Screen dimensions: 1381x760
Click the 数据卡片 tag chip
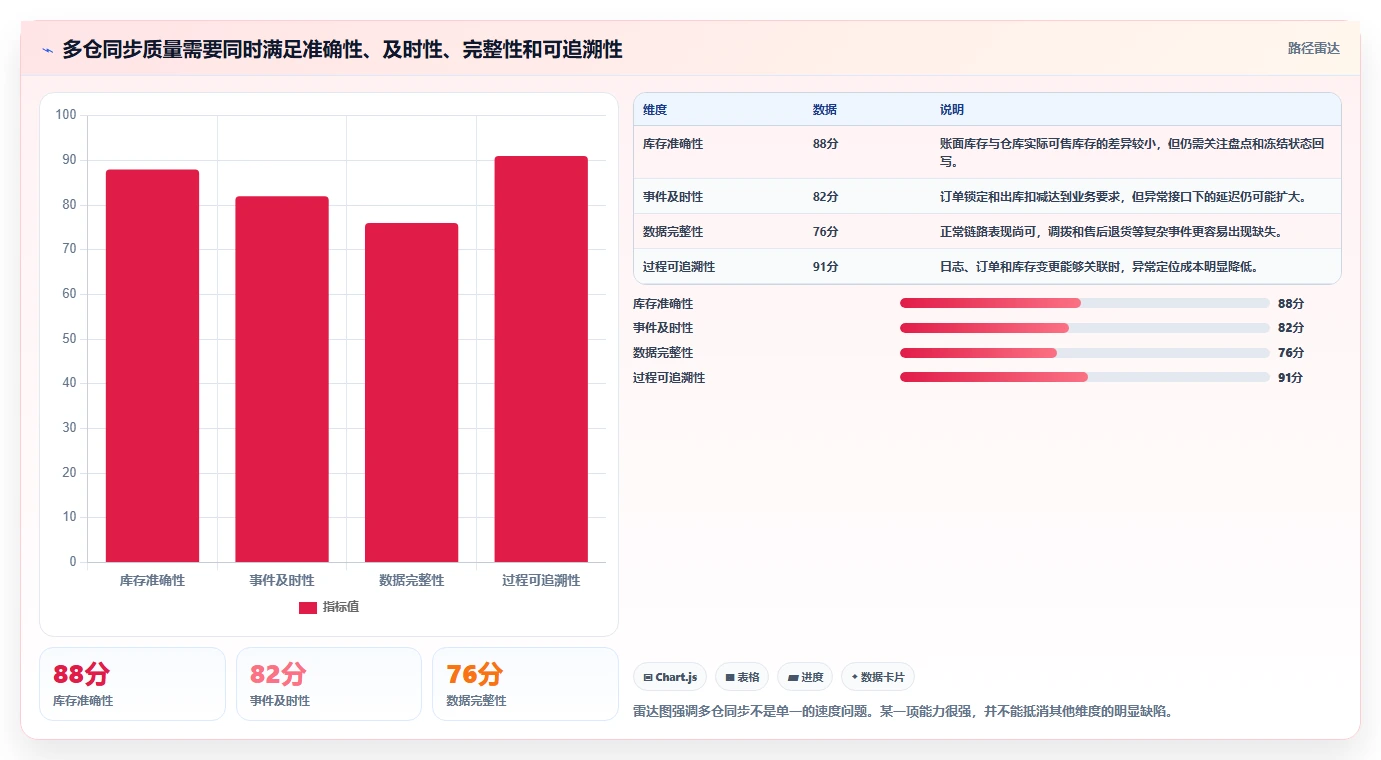(x=878, y=677)
